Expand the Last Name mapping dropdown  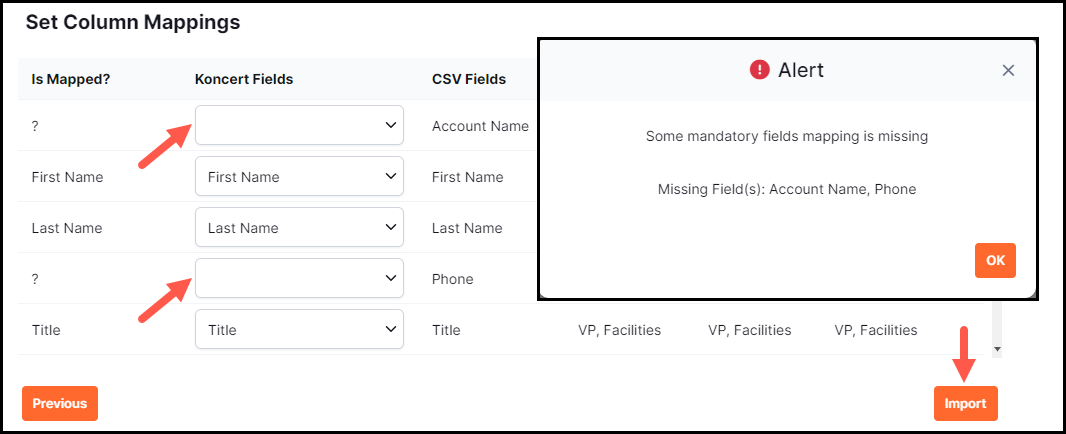pos(299,227)
